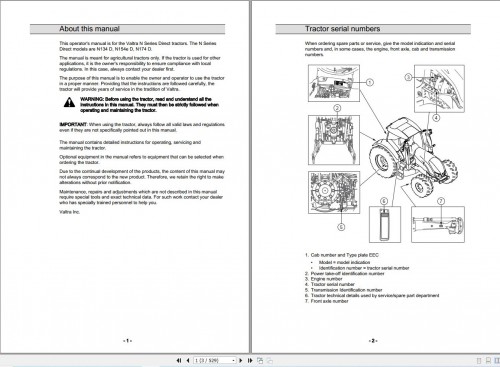Viewport: 500px width, 367px height.
Task: Click the previous view icon after navigation arrows
Action: [260, 360]
